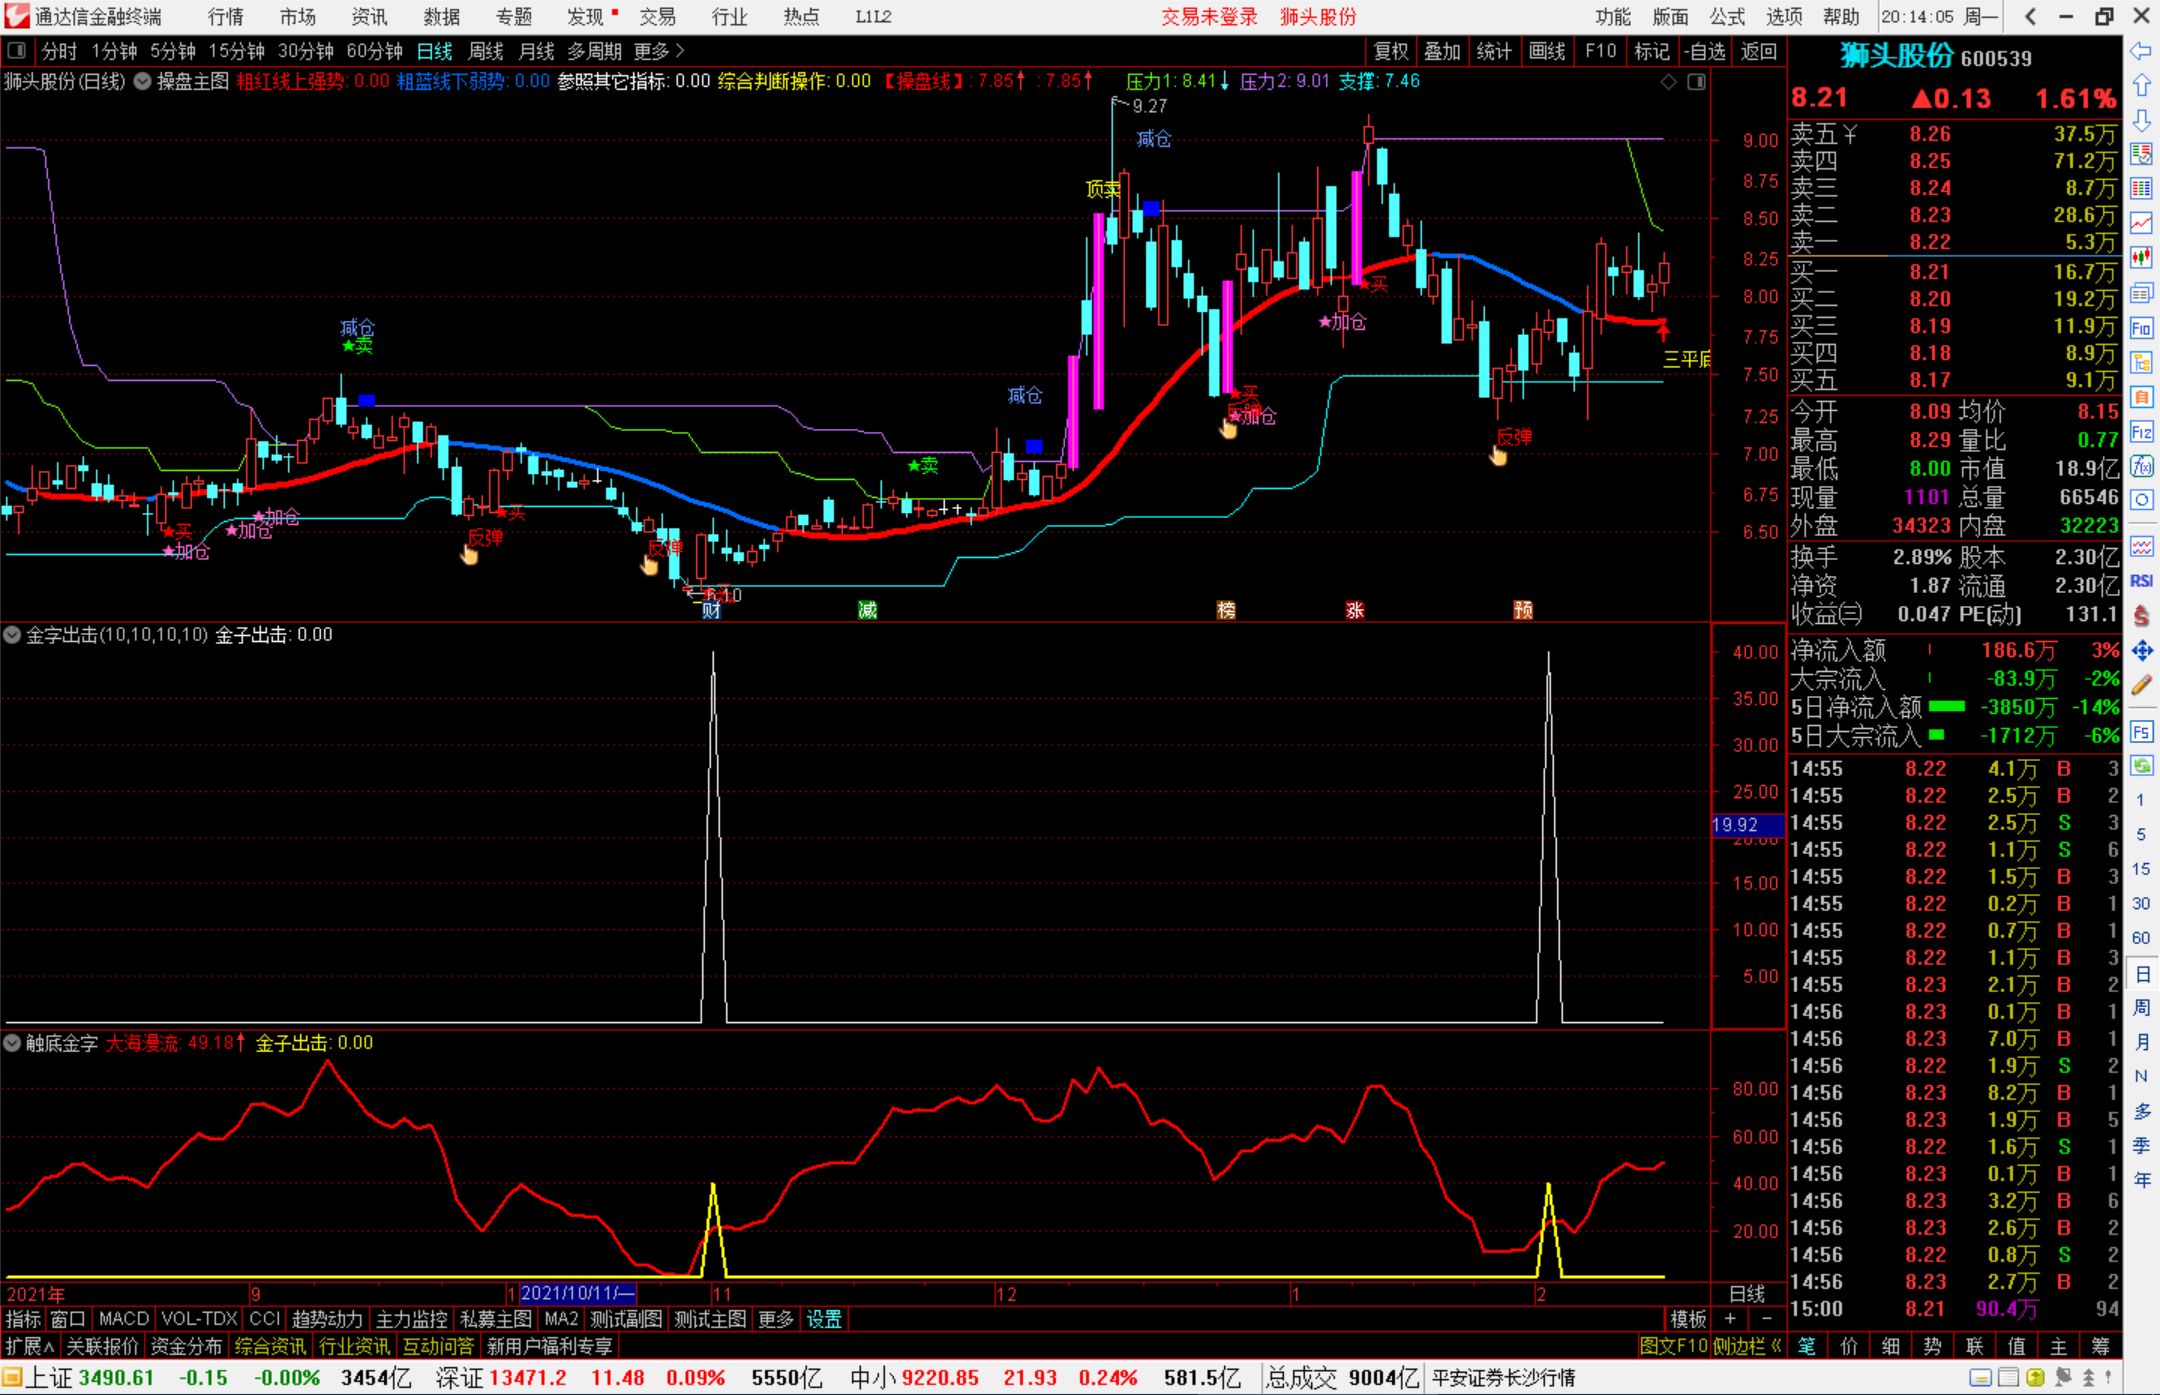
Task: Open the 扩展 expander in bottom bar
Action: (29, 1346)
